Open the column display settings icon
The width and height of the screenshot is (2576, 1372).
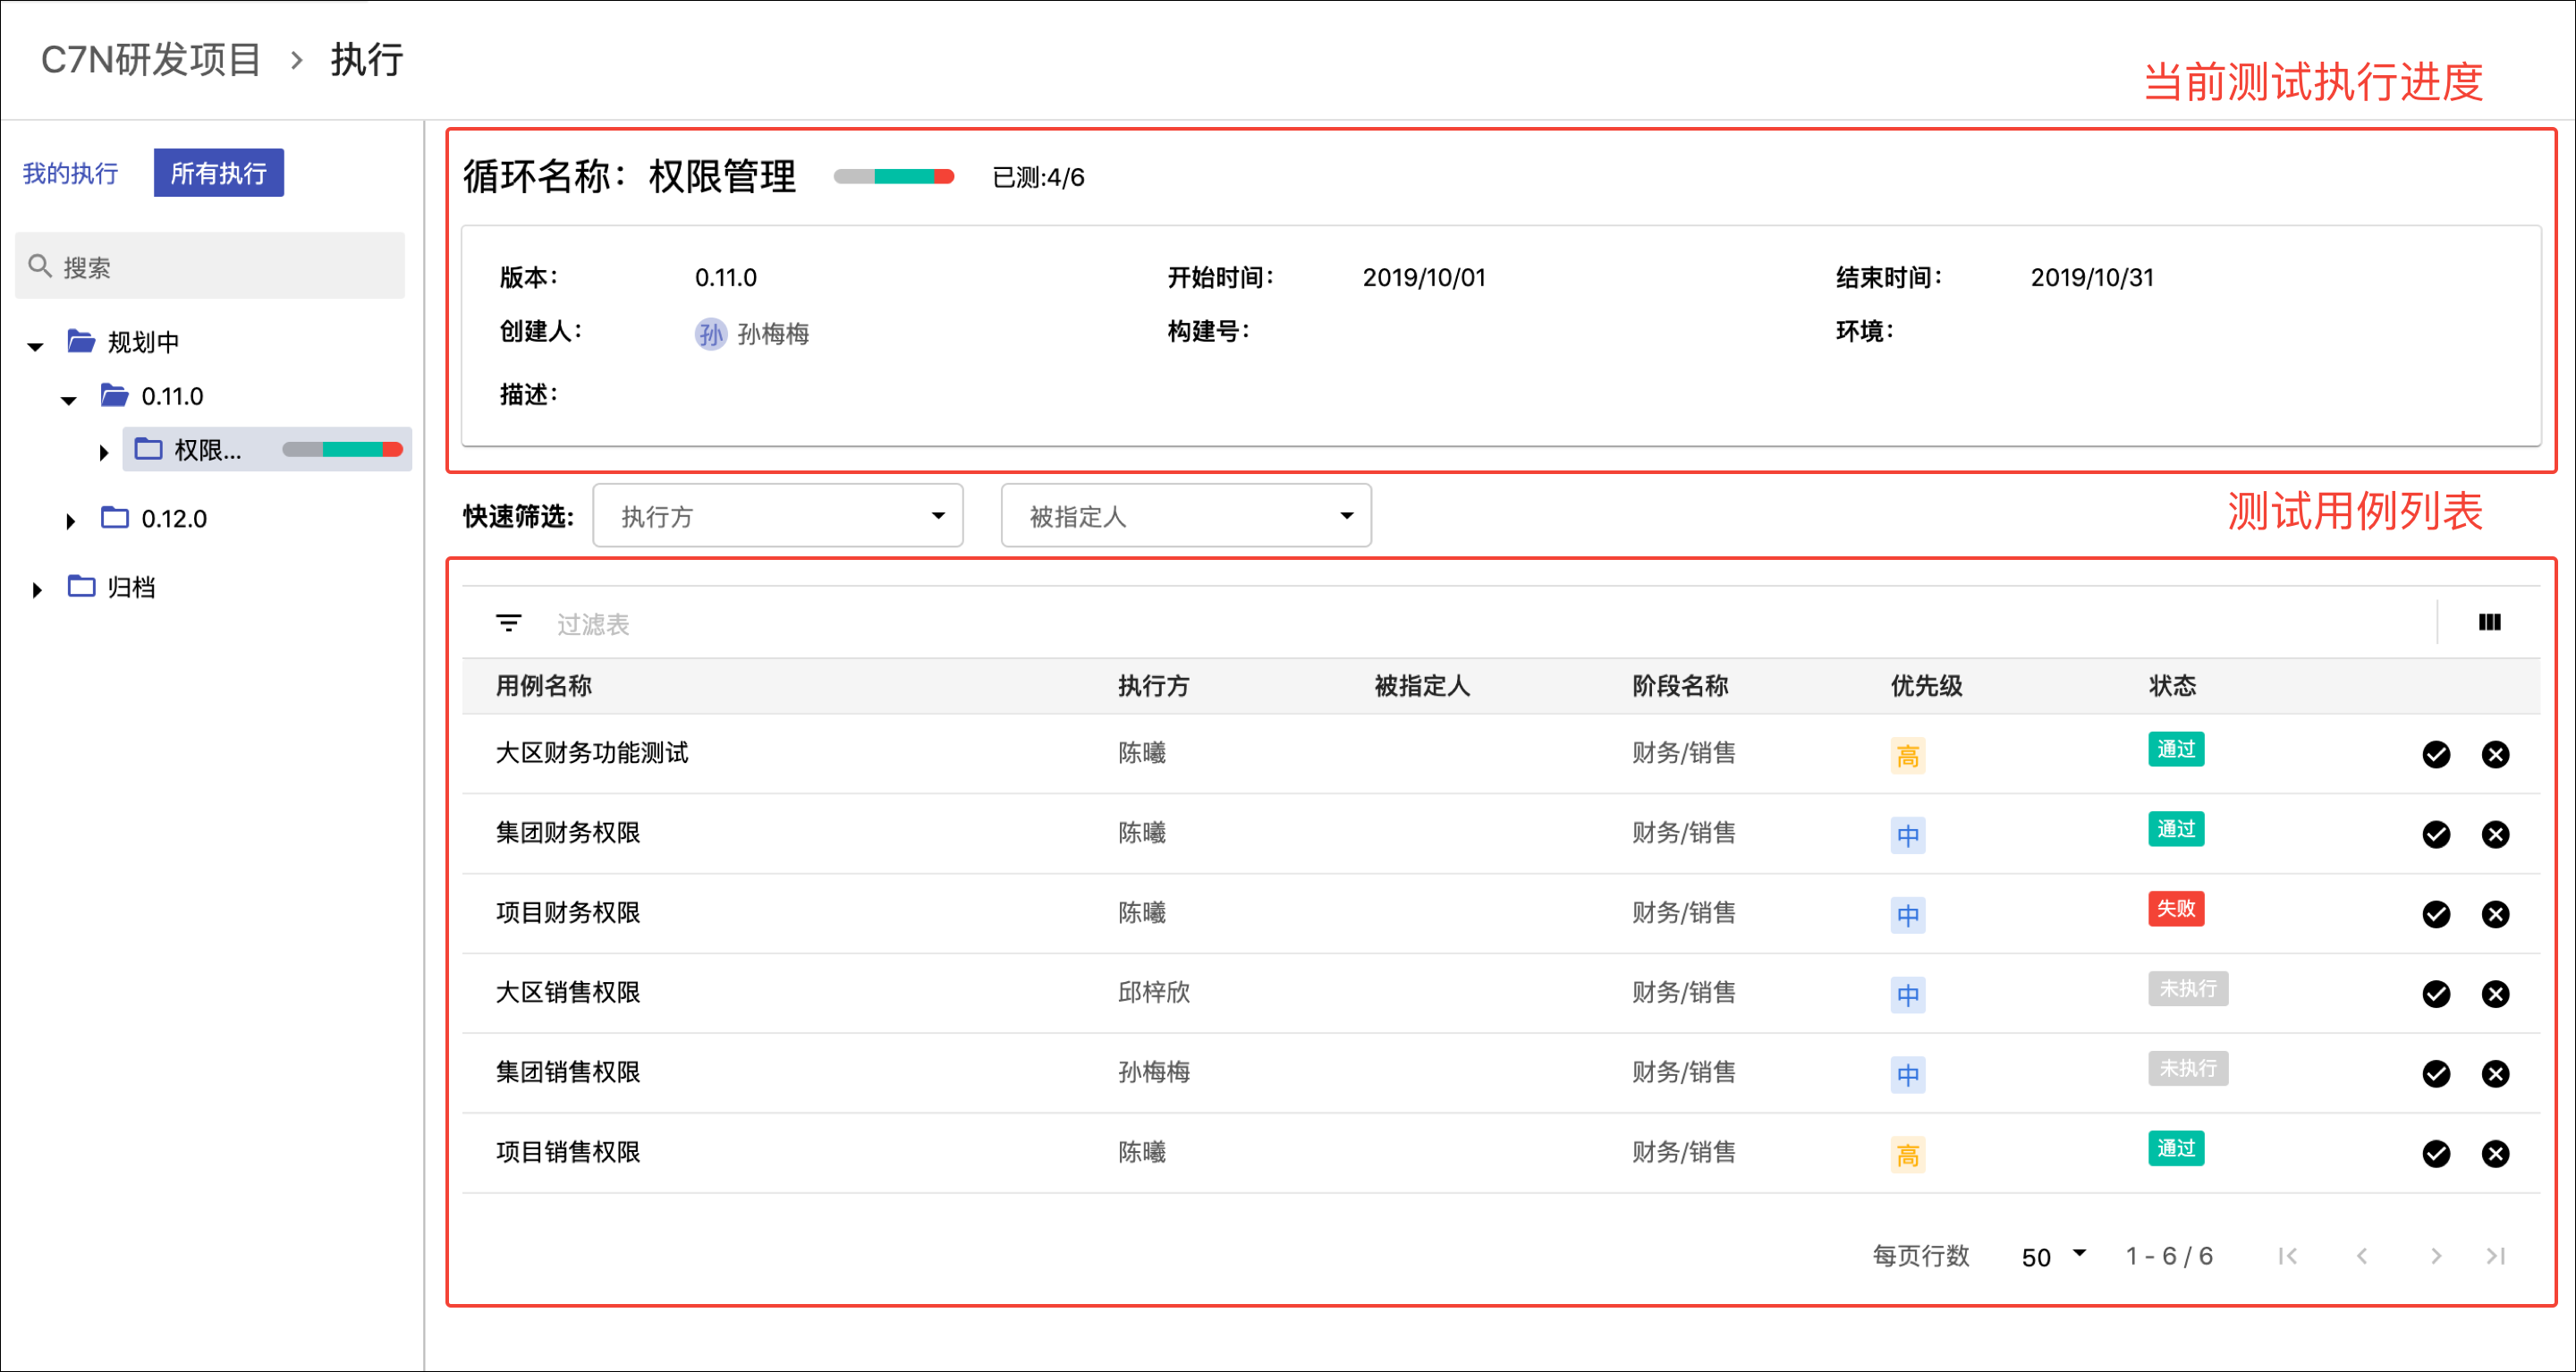pos(2489,623)
